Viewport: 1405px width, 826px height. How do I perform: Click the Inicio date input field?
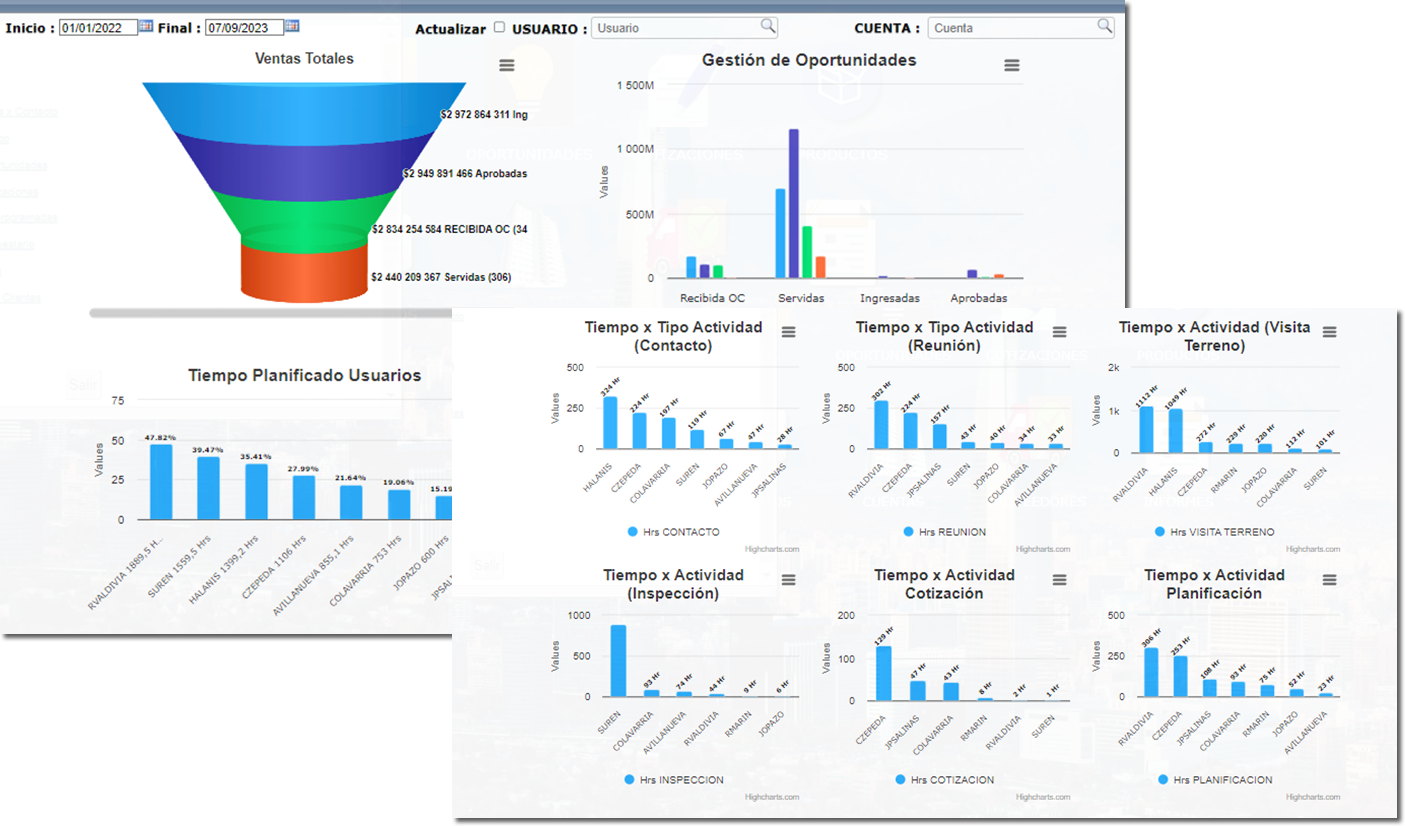click(x=98, y=28)
